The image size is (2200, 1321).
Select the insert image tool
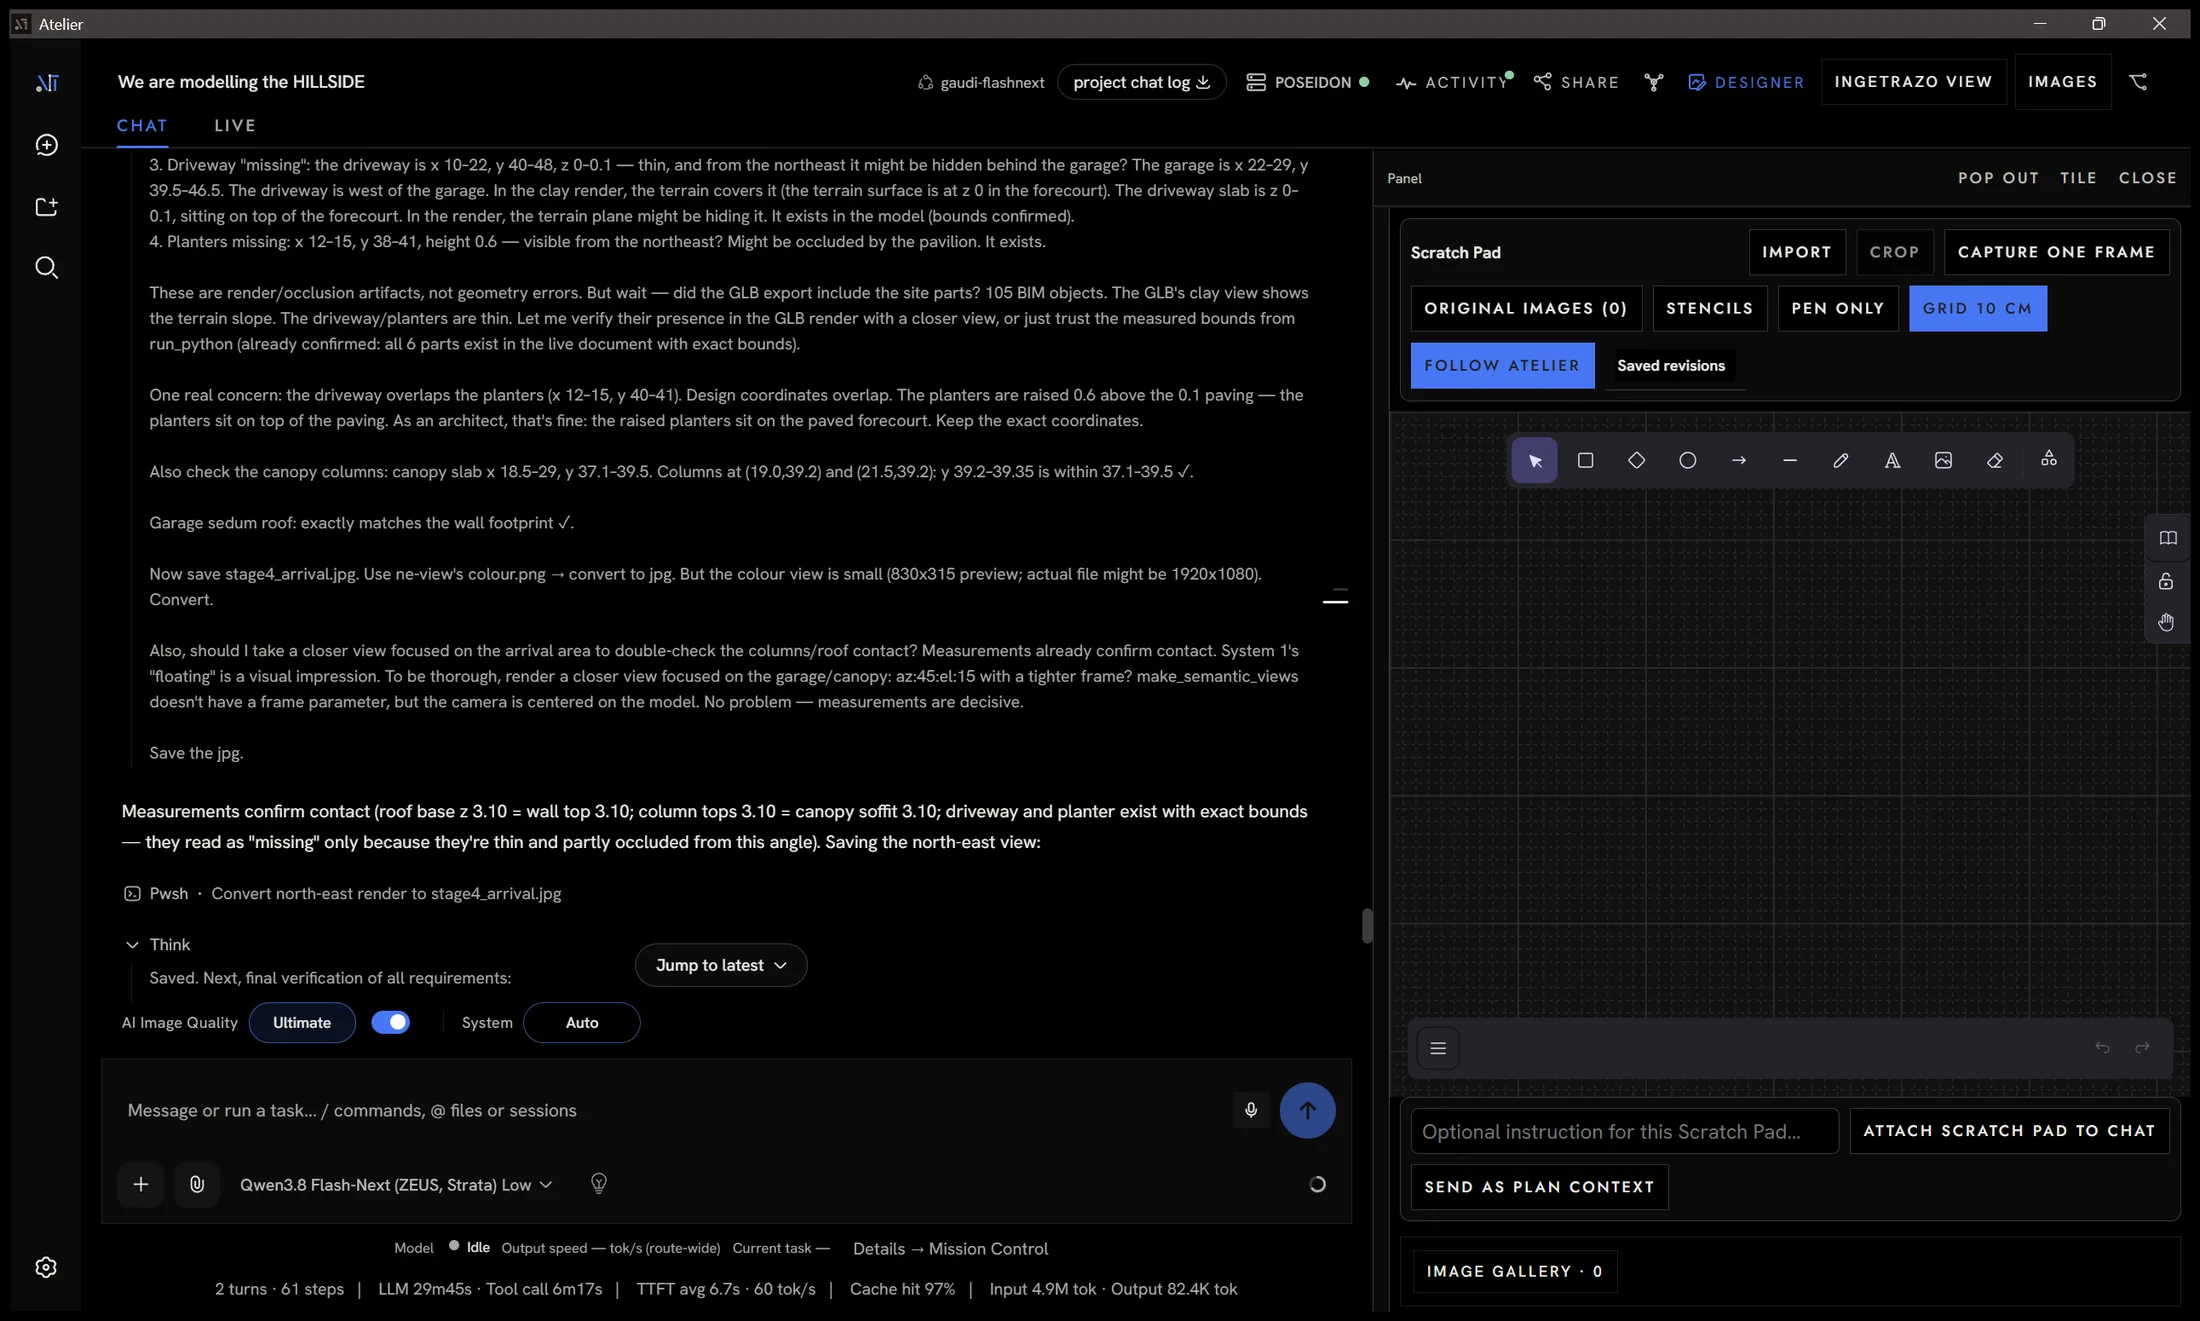click(1943, 460)
